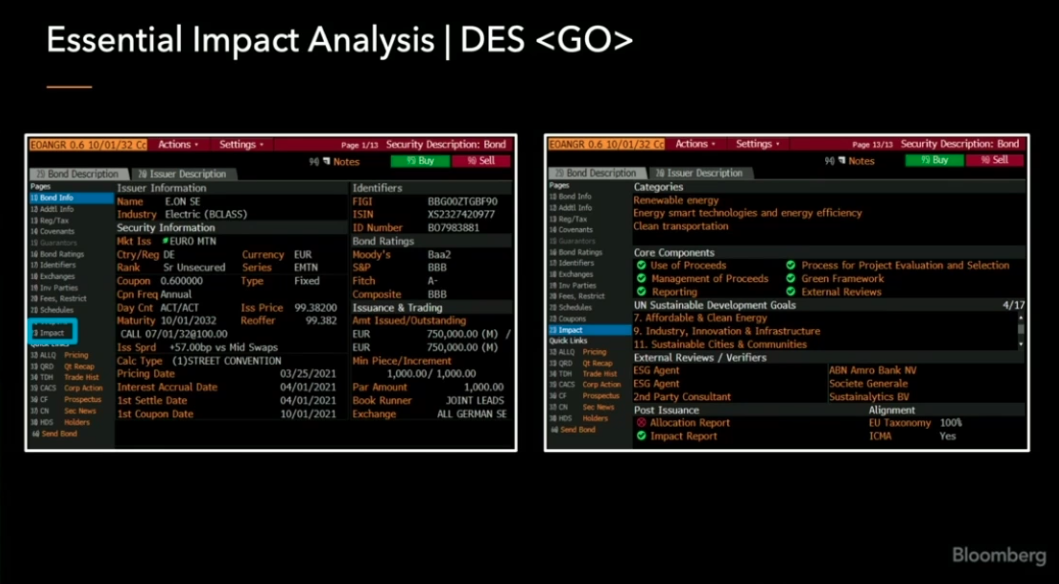This screenshot has width=1059, height=584.
Task: Click Renewable energy category
Action: click(676, 201)
